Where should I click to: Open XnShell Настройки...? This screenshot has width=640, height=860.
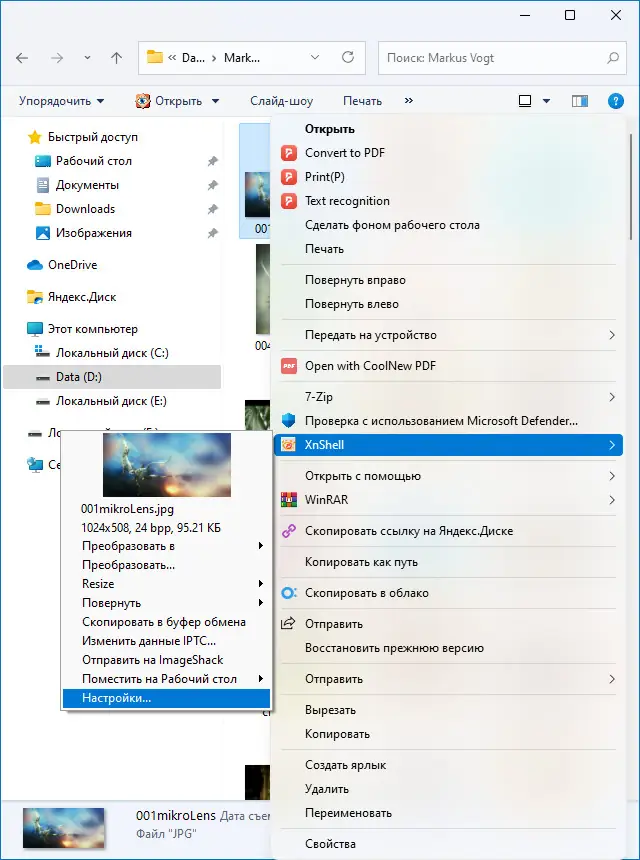coord(166,698)
